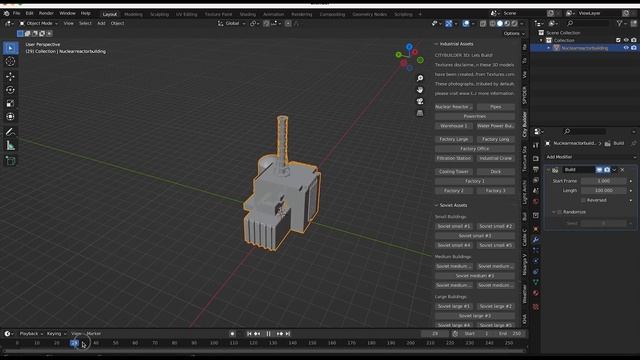
Task: Select solid viewport shading mode
Action: (500, 24)
